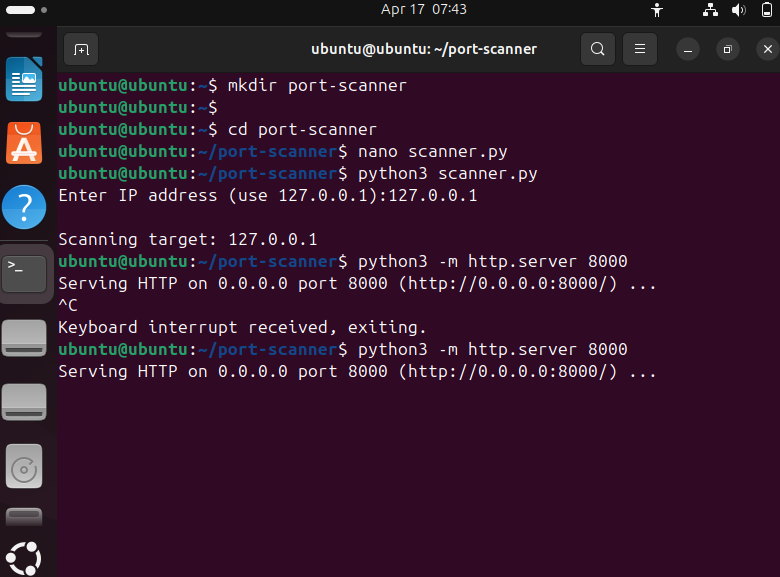Open the terminal hamburger menu
Viewport: 780px width, 577px height.
coord(639,49)
